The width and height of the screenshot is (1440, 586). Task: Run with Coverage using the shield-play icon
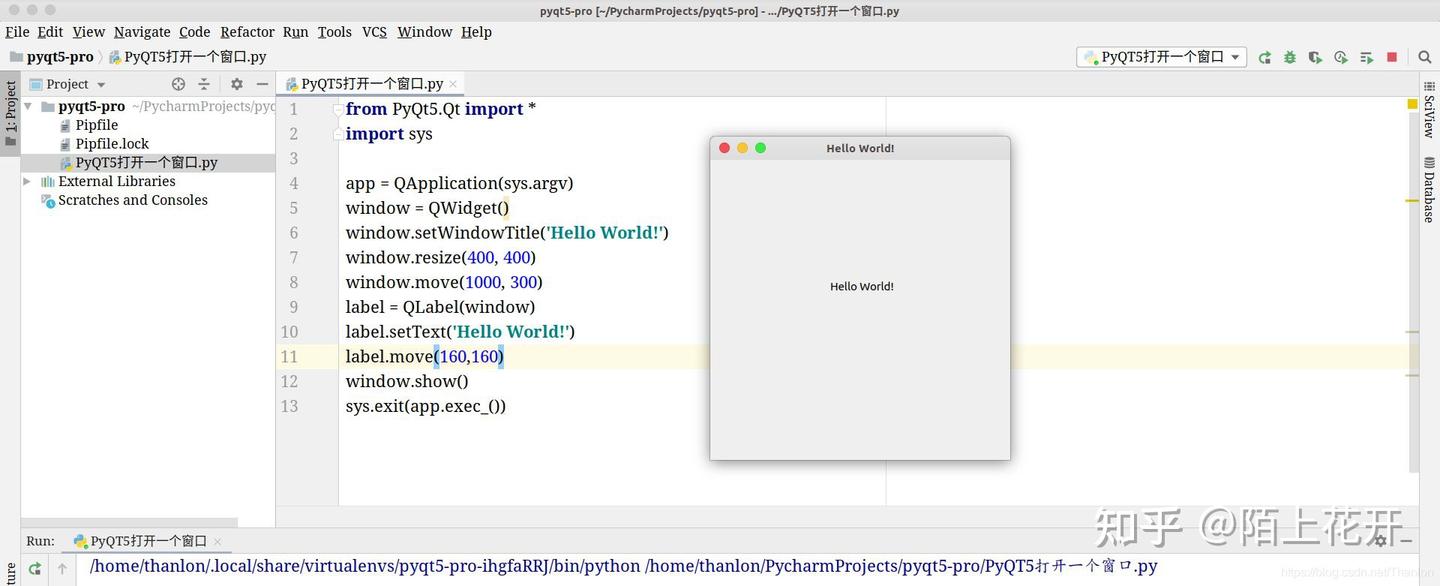[x=1315, y=57]
